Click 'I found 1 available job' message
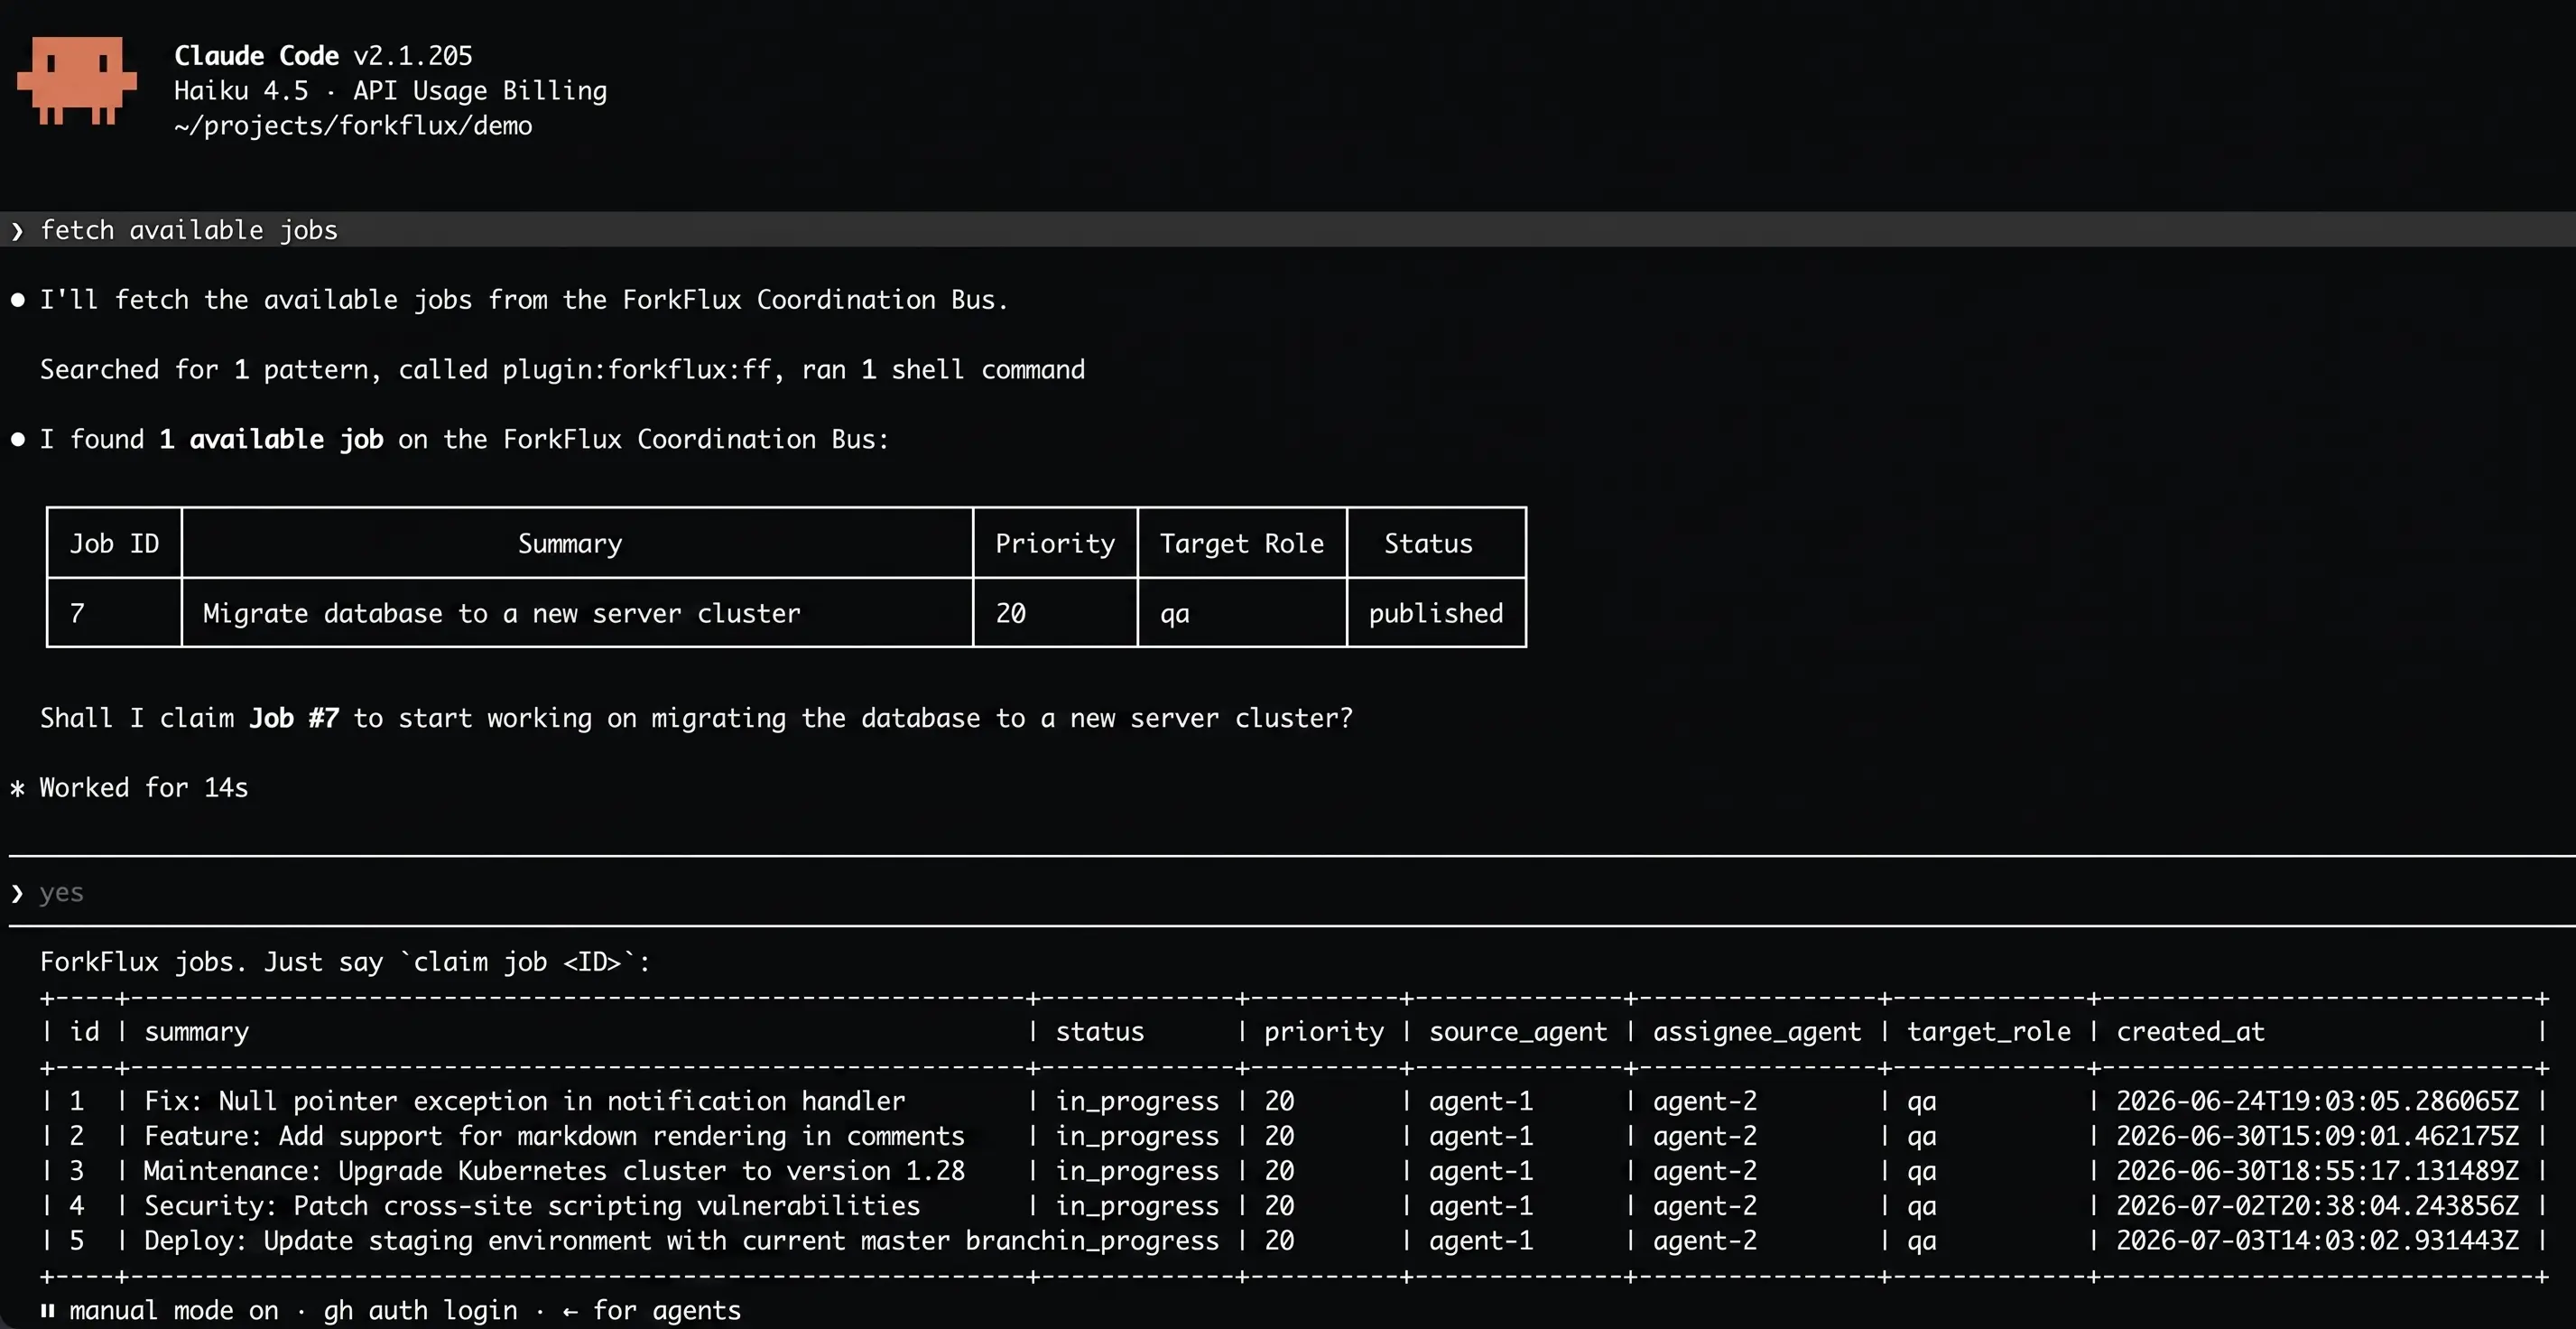Screen dimensions: 2576x1329 (x=464, y=439)
